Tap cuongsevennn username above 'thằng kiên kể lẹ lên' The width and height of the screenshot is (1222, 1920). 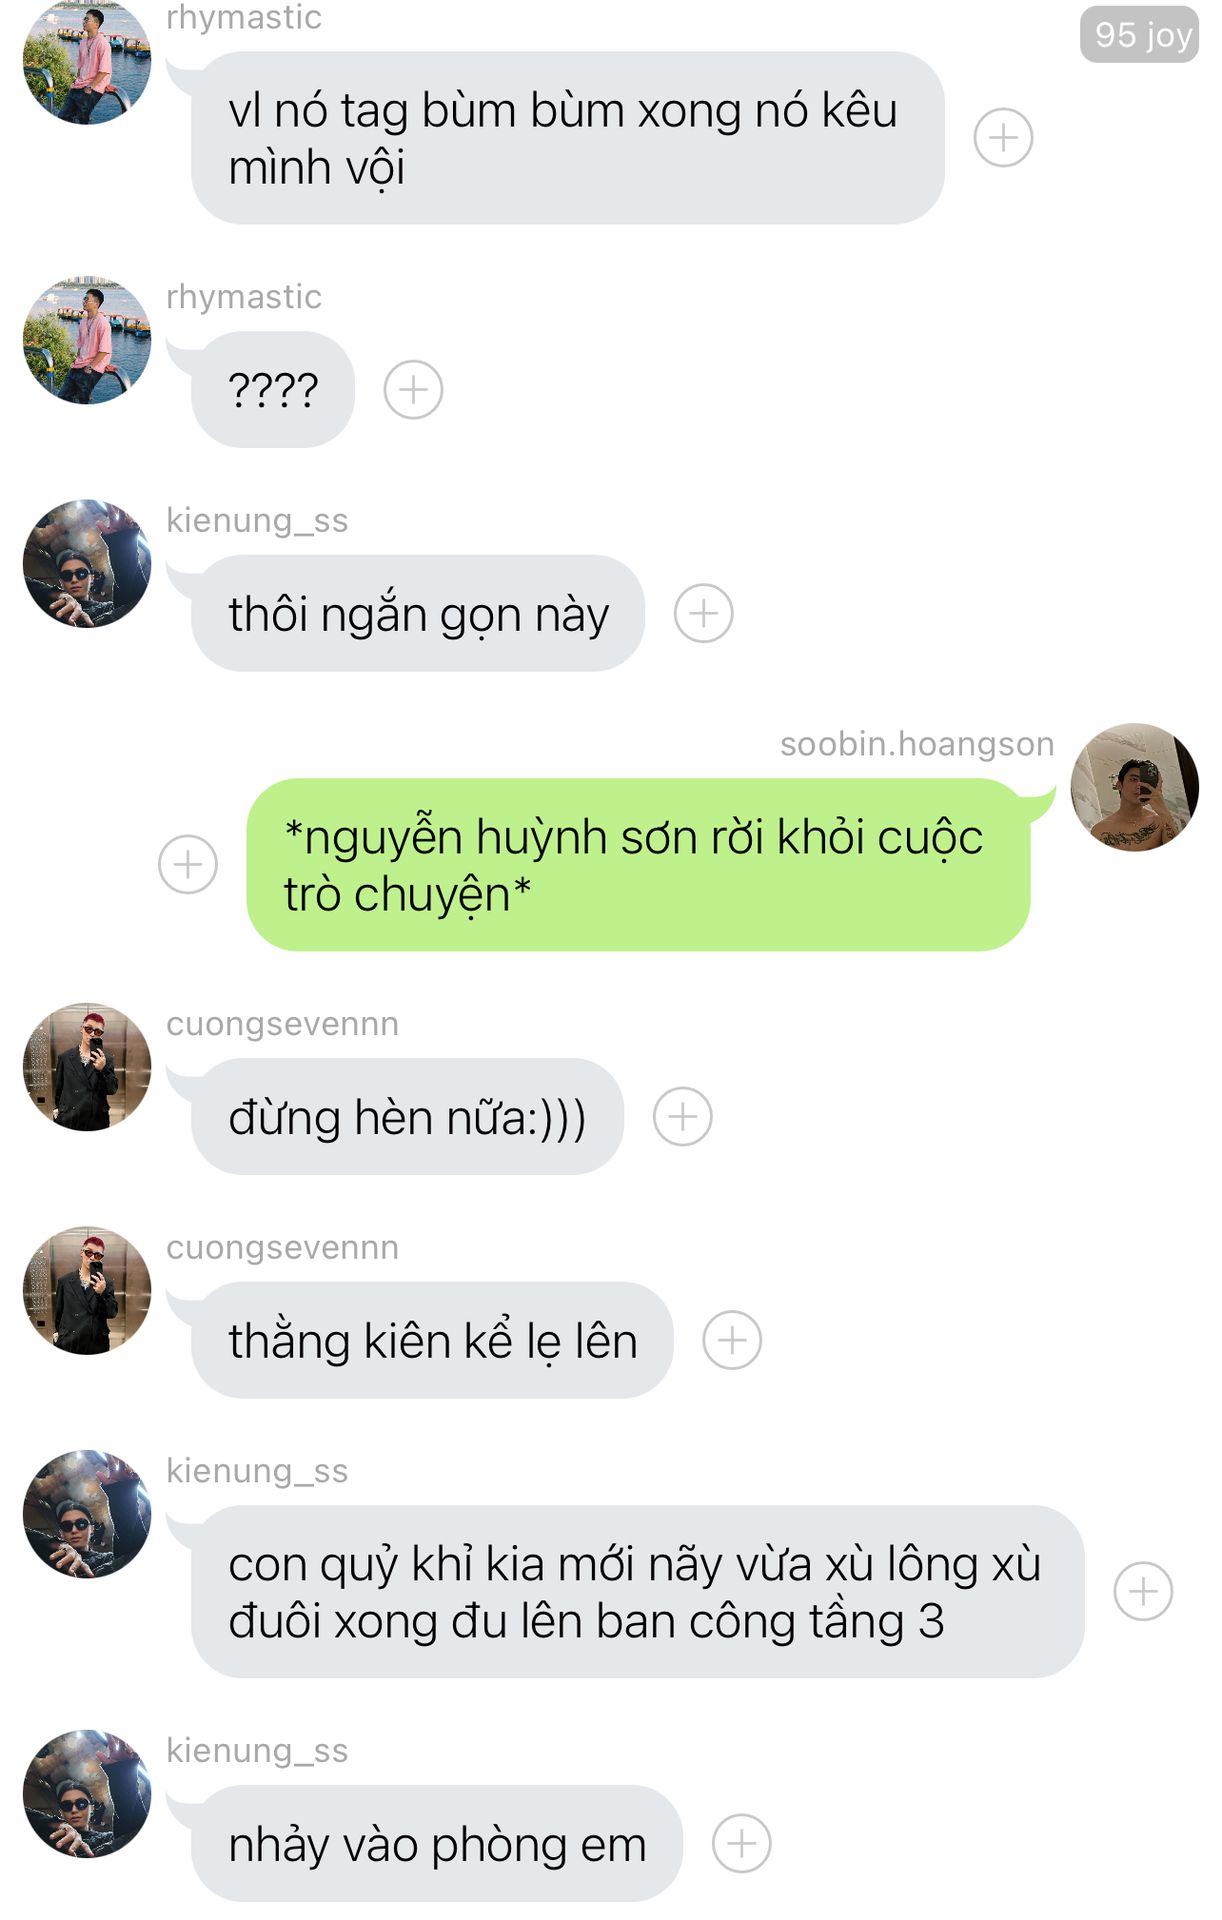pos(282,1247)
